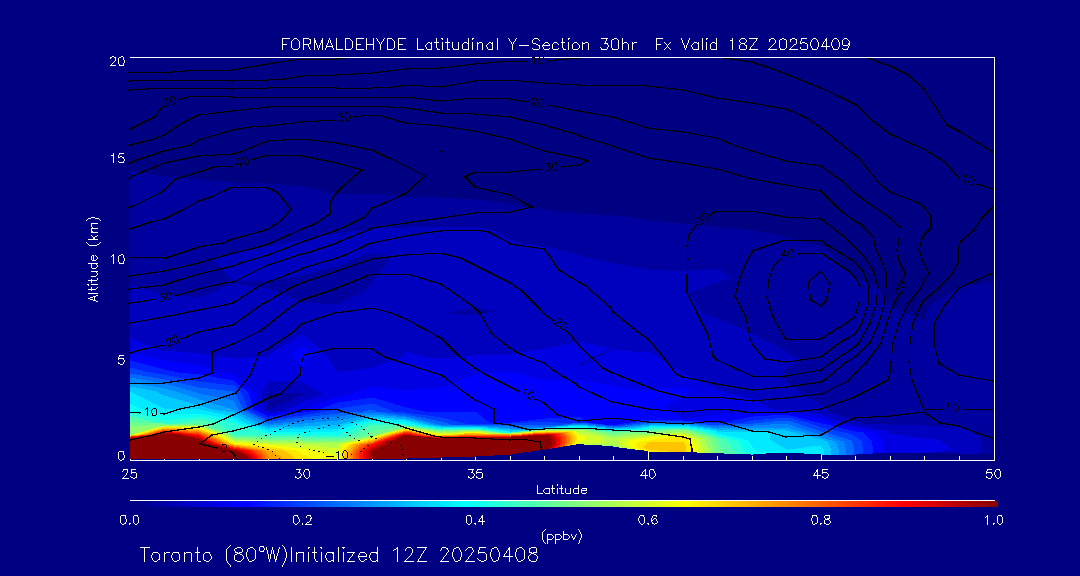Click the 0.4 label under the color bar
This screenshot has height=576, width=1080.
click(475, 520)
